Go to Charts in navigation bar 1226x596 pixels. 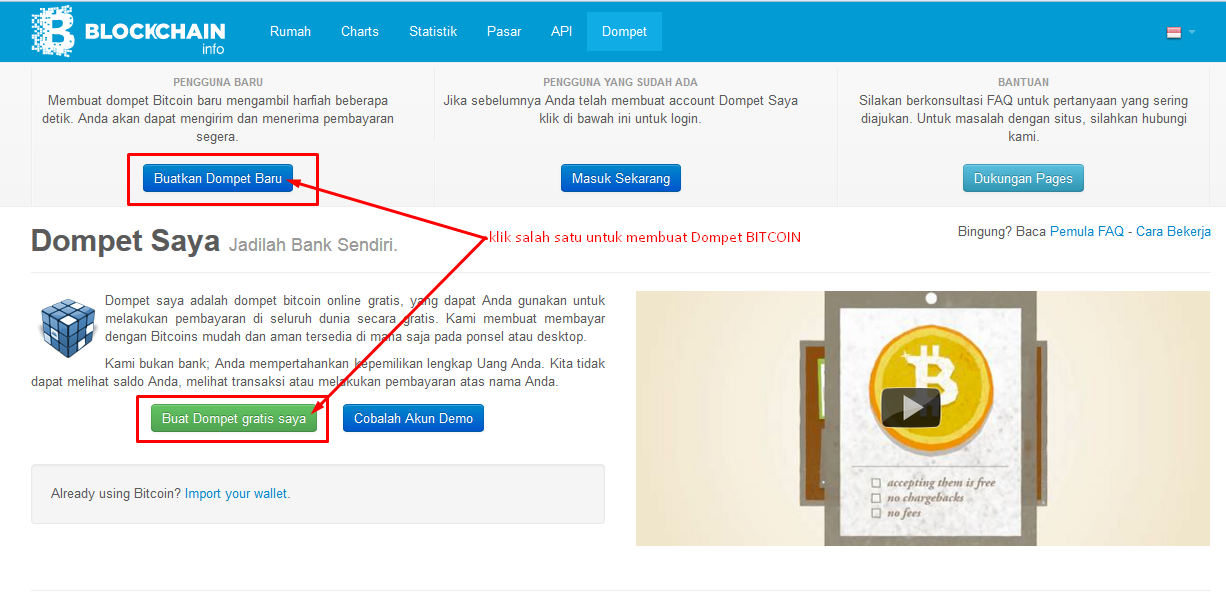[x=360, y=31]
